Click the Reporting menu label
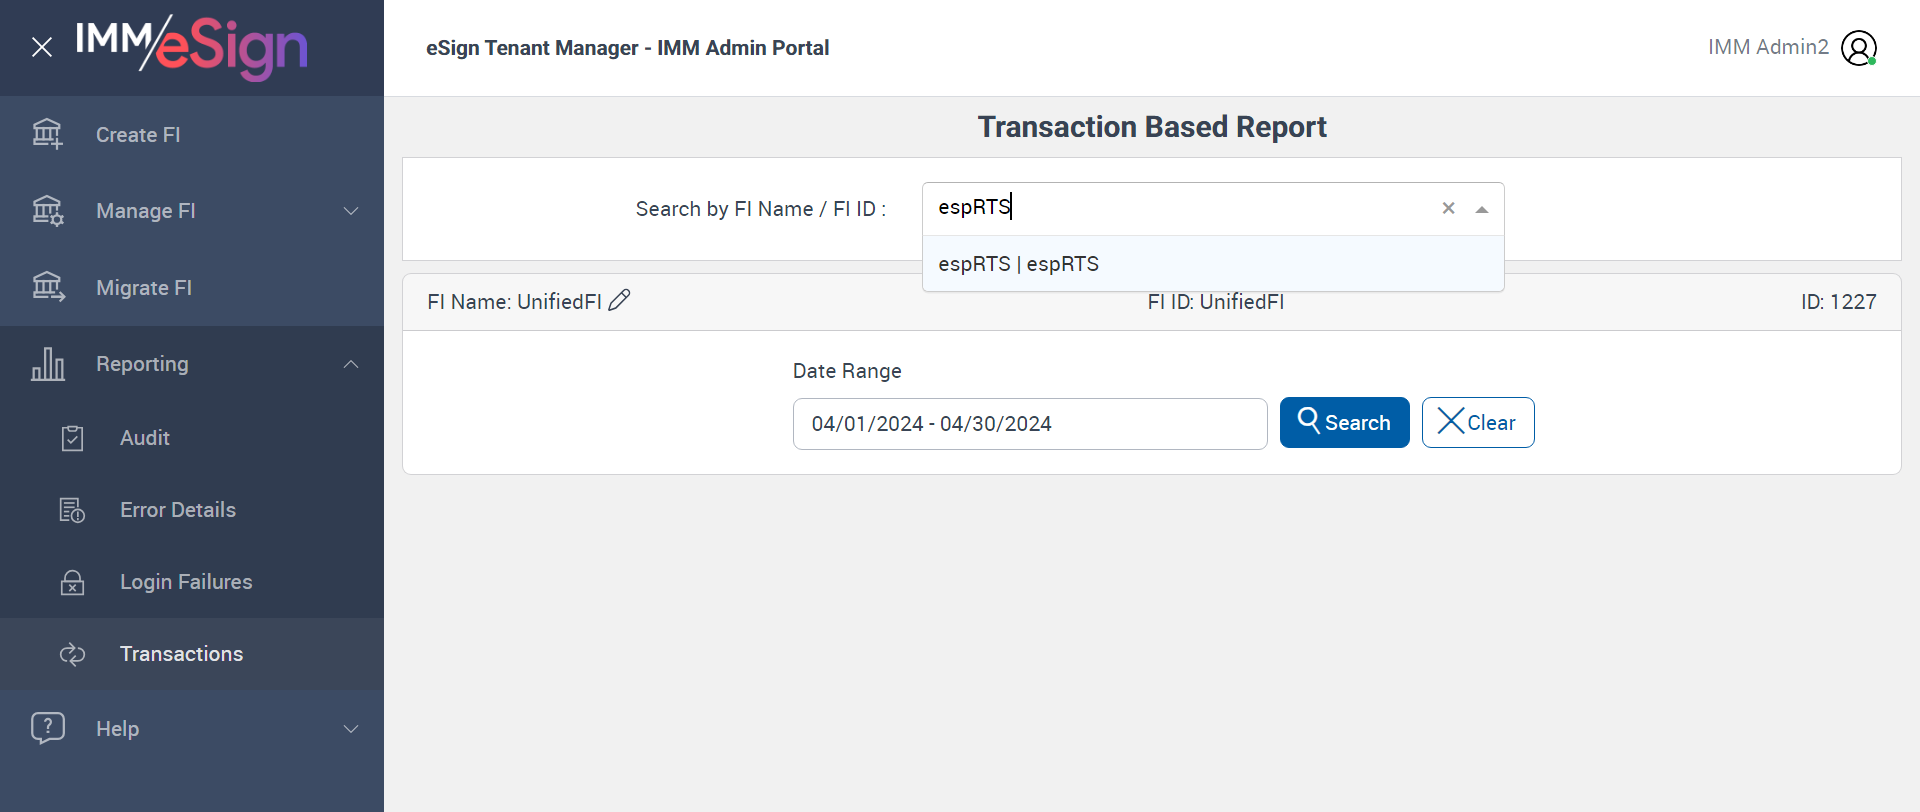The height and width of the screenshot is (812, 1920). [142, 364]
